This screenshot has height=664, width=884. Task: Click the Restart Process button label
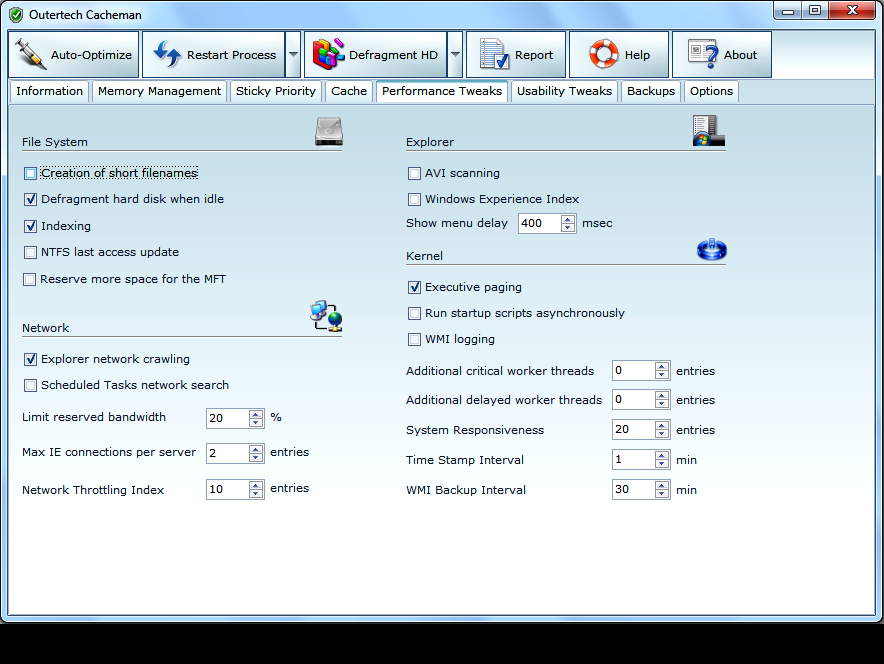[231, 55]
